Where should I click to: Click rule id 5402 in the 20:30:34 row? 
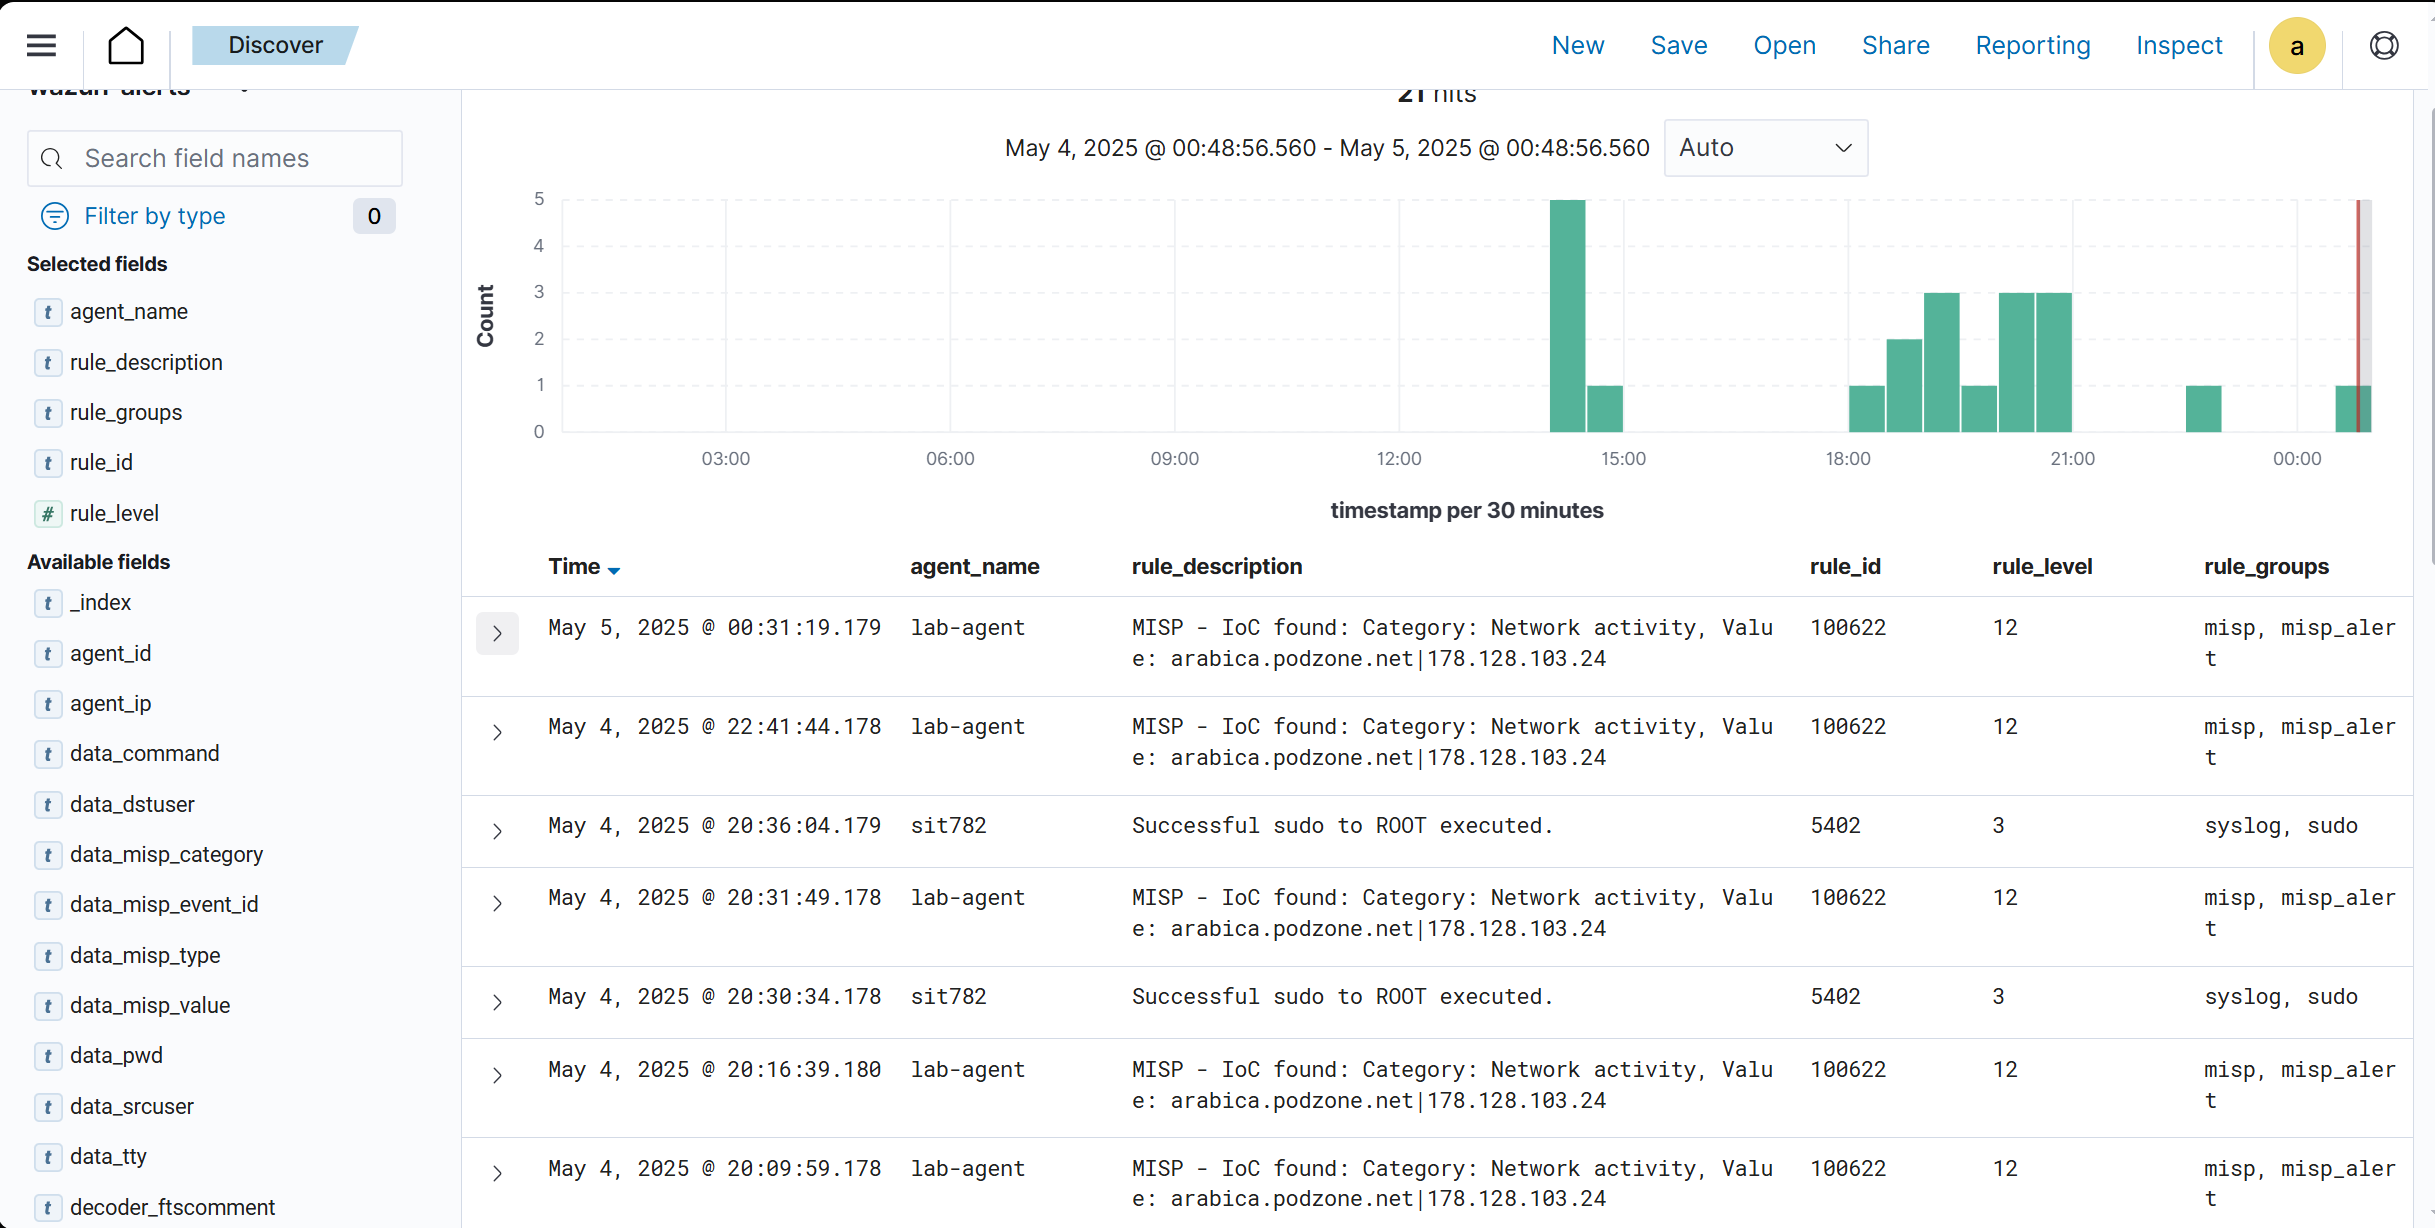(1835, 997)
